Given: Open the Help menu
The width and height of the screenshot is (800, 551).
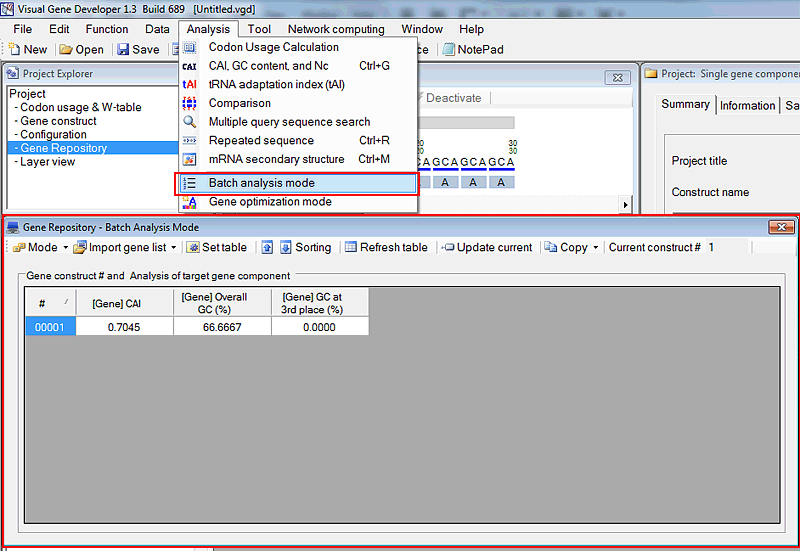Looking at the screenshot, I should (471, 29).
